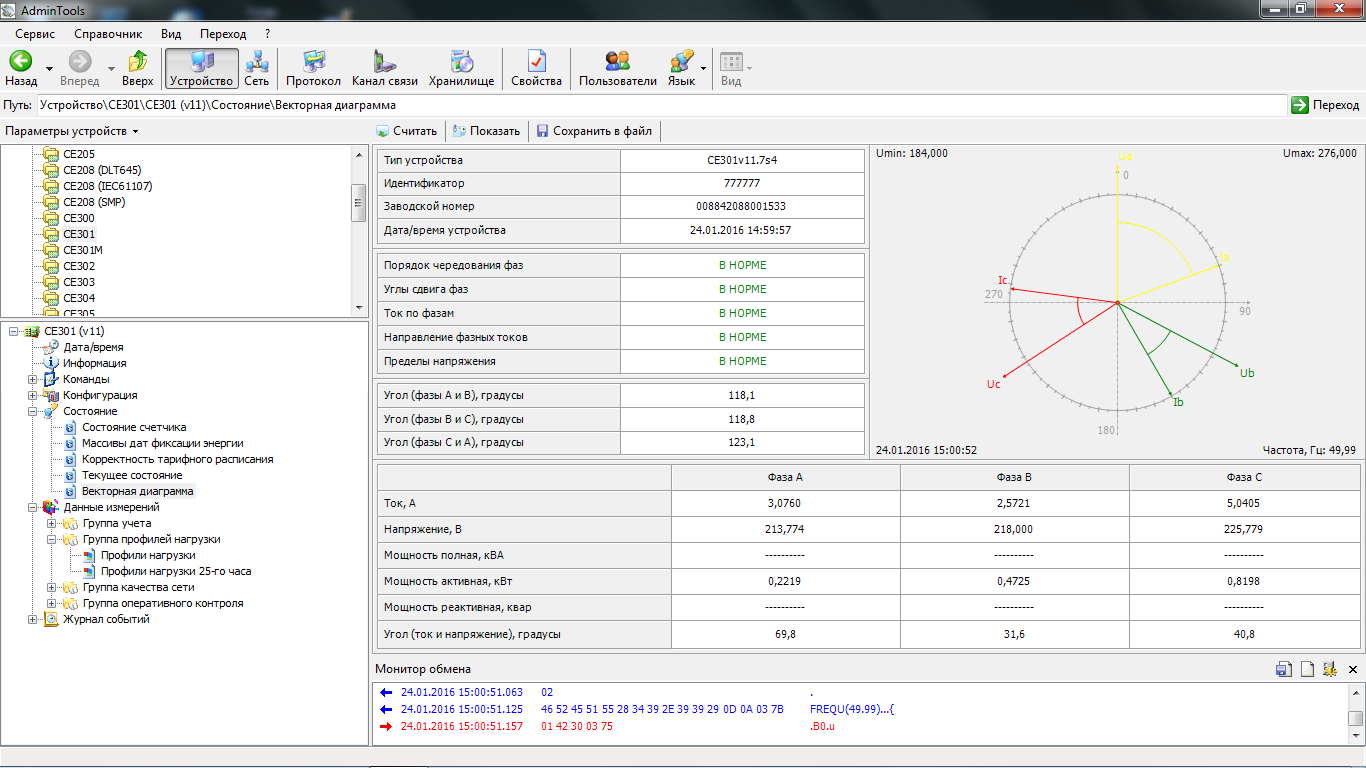1366x768 pixels.
Task: Click the Заводской номер value 008842088001533
Action: tap(741, 207)
